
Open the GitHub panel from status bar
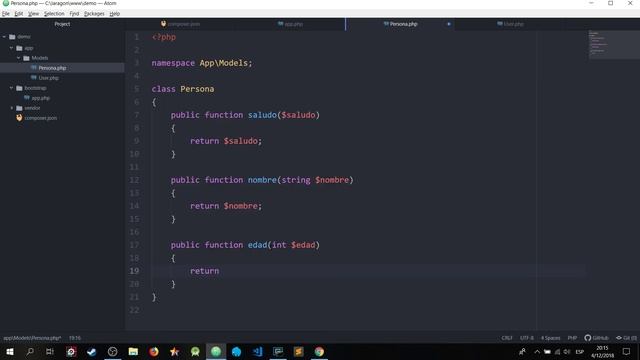(596, 338)
